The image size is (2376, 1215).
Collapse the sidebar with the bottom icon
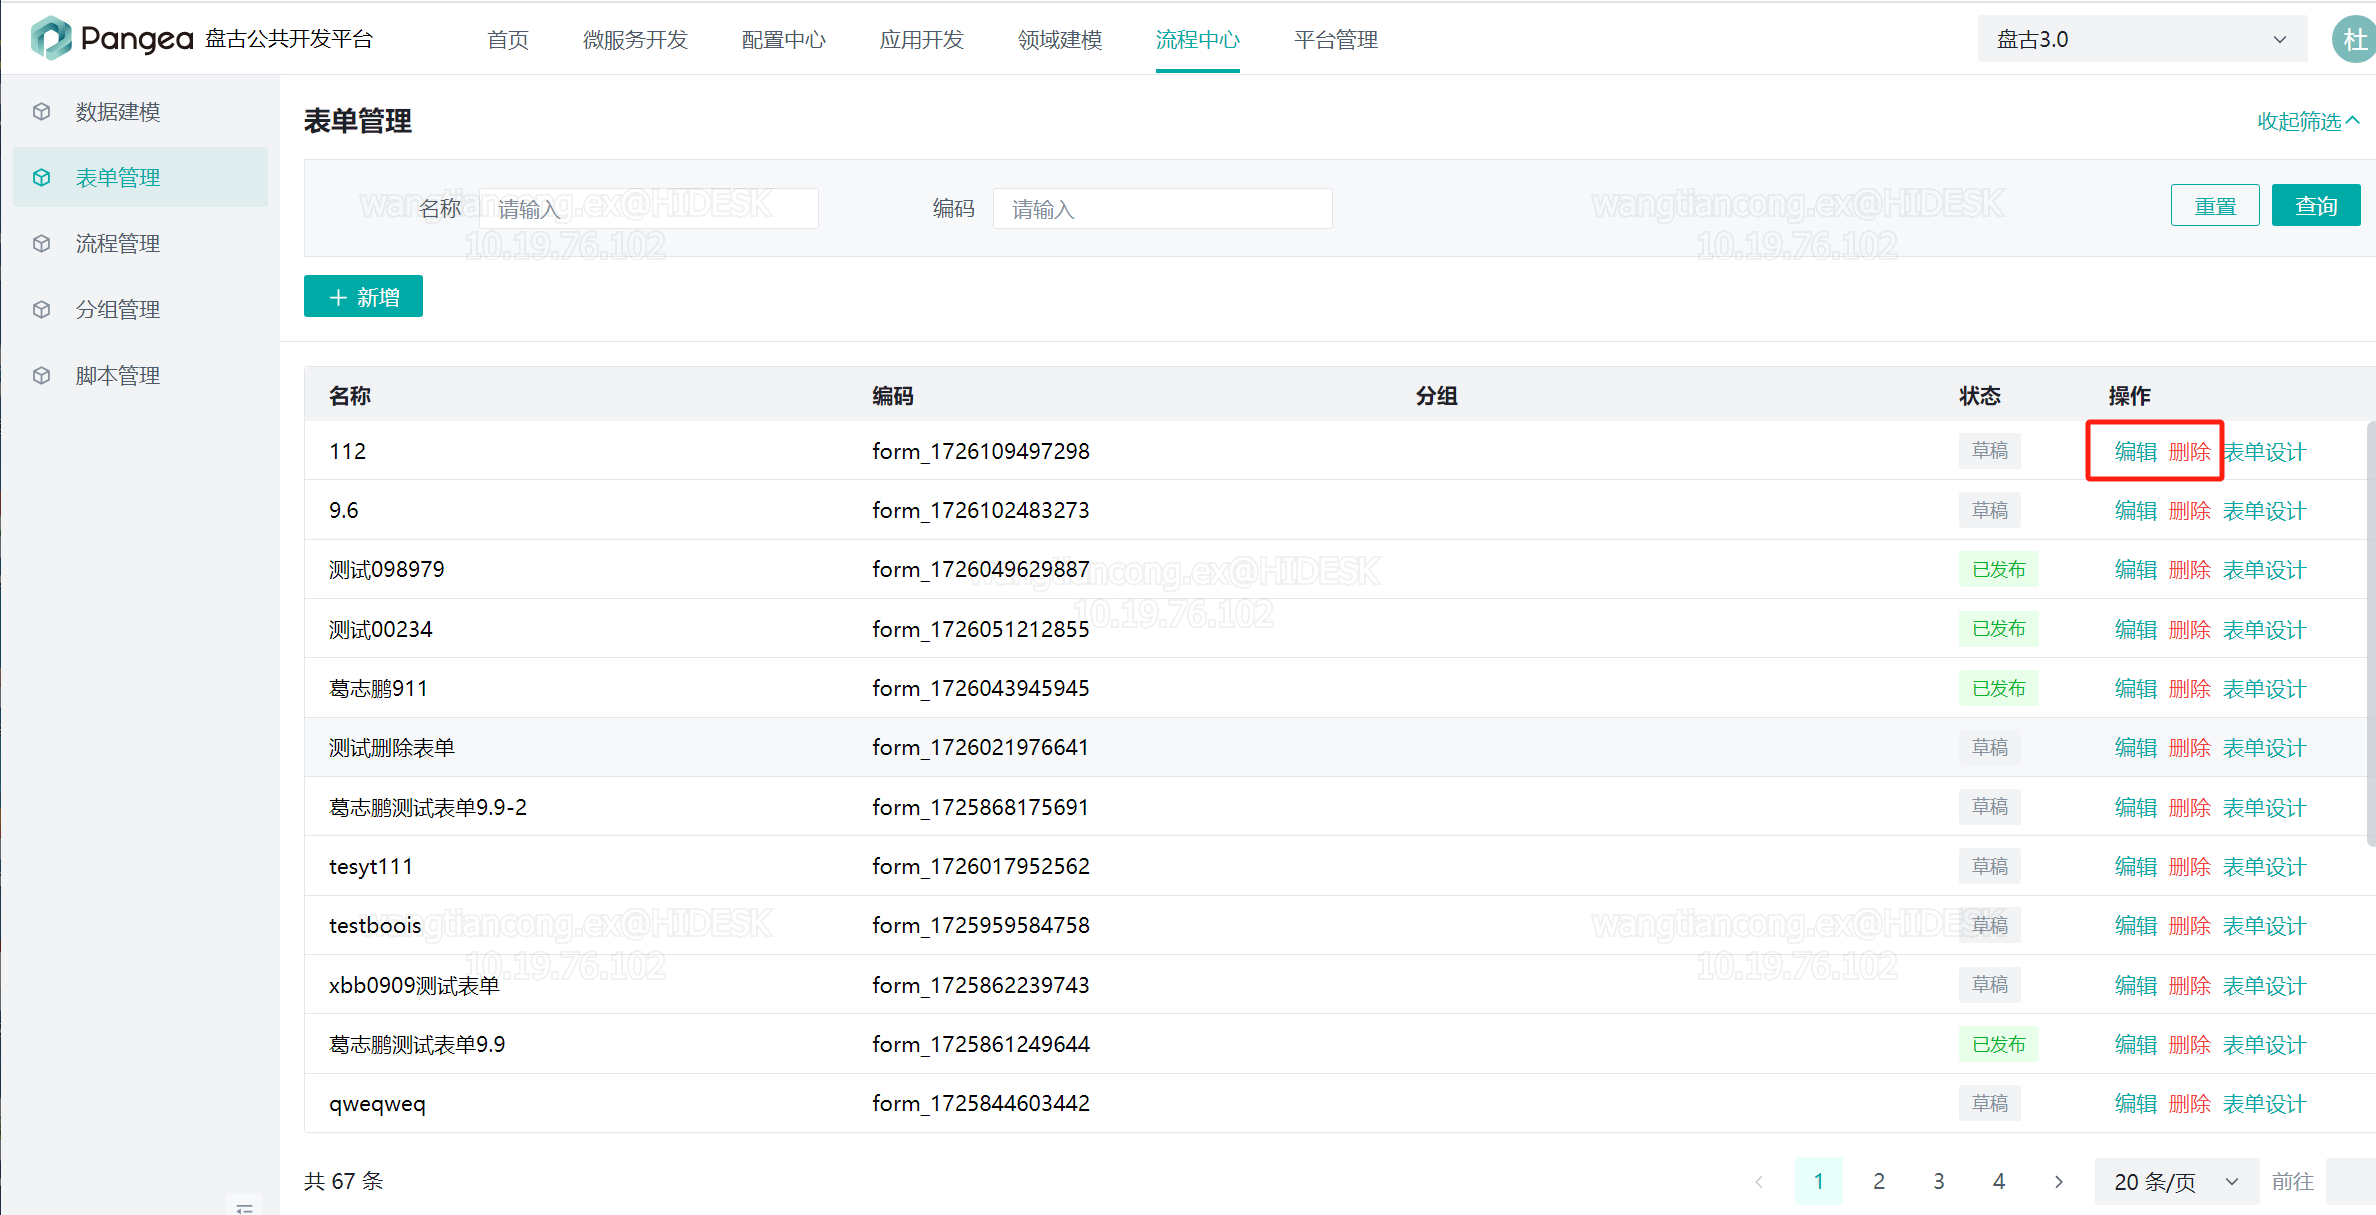point(244,1207)
